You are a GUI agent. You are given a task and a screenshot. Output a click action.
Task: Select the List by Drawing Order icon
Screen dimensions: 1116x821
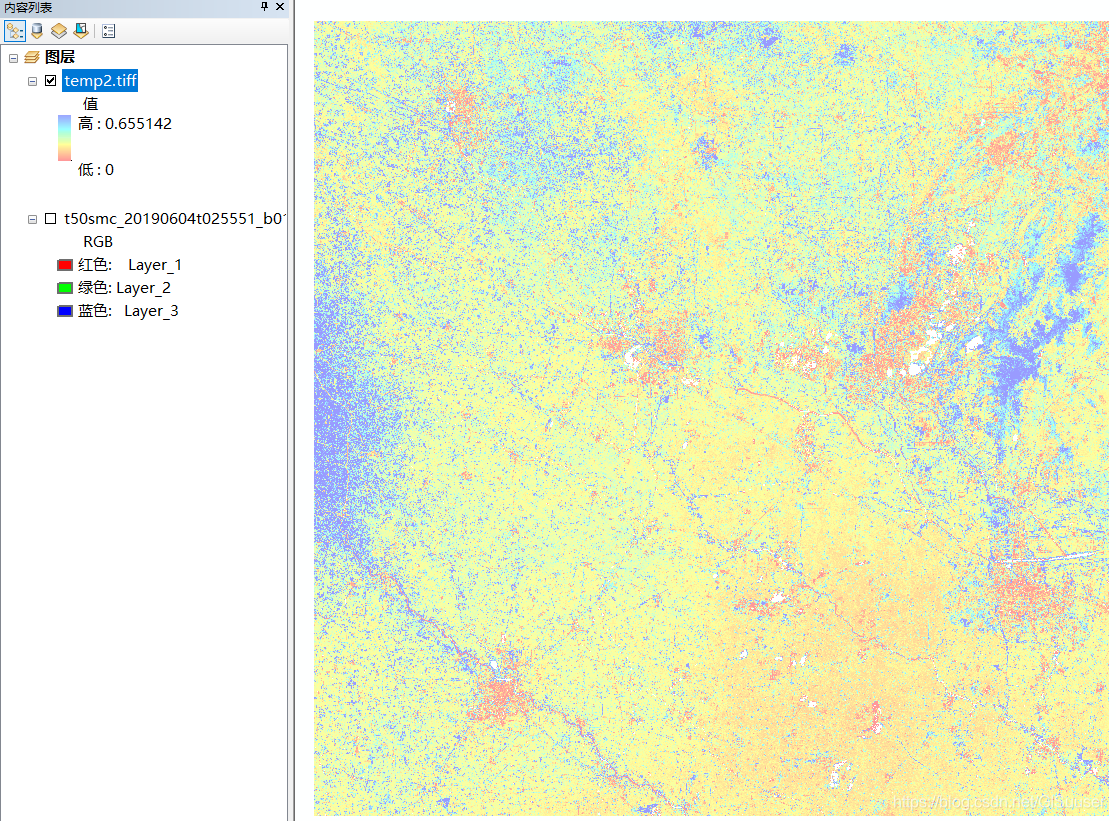[x=14, y=30]
